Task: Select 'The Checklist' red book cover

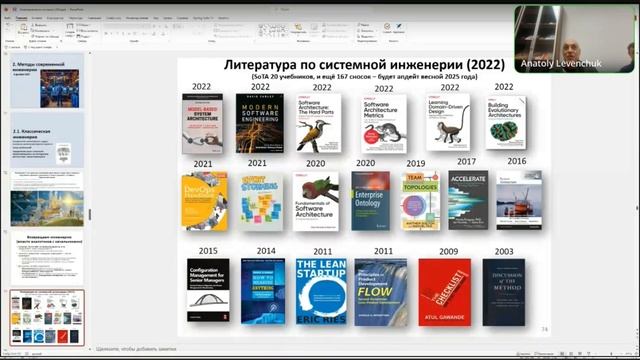Action: (x=444, y=292)
